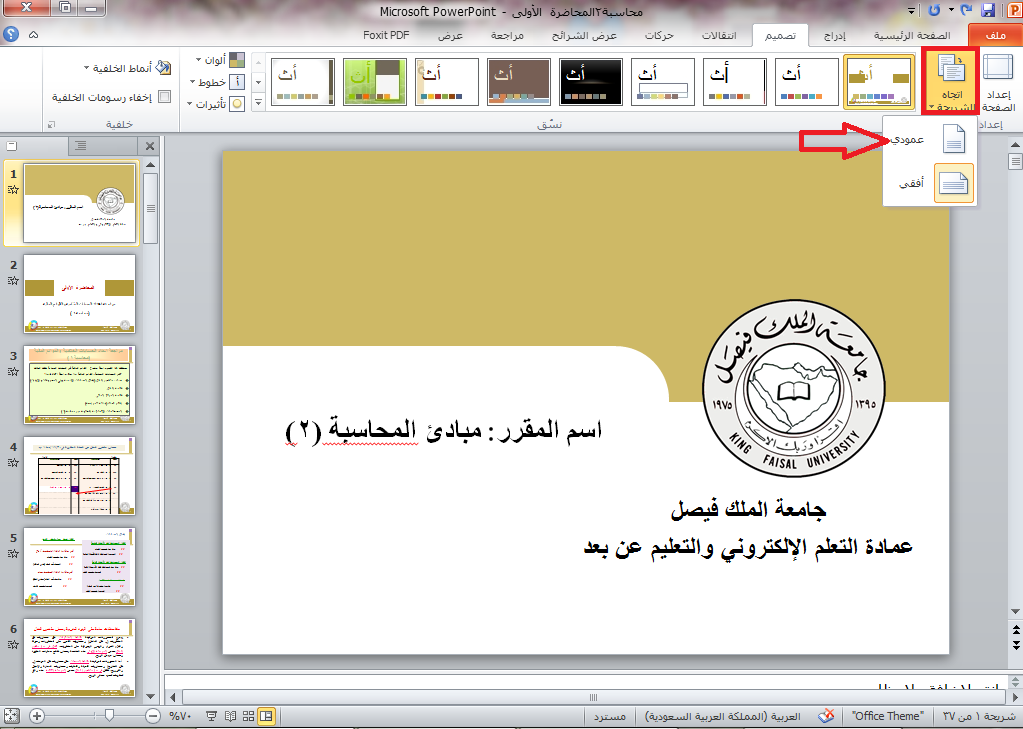Click animation star icon beside slide 1
The image size is (1023, 729).
pyautogui.click(x=13, y=190)
